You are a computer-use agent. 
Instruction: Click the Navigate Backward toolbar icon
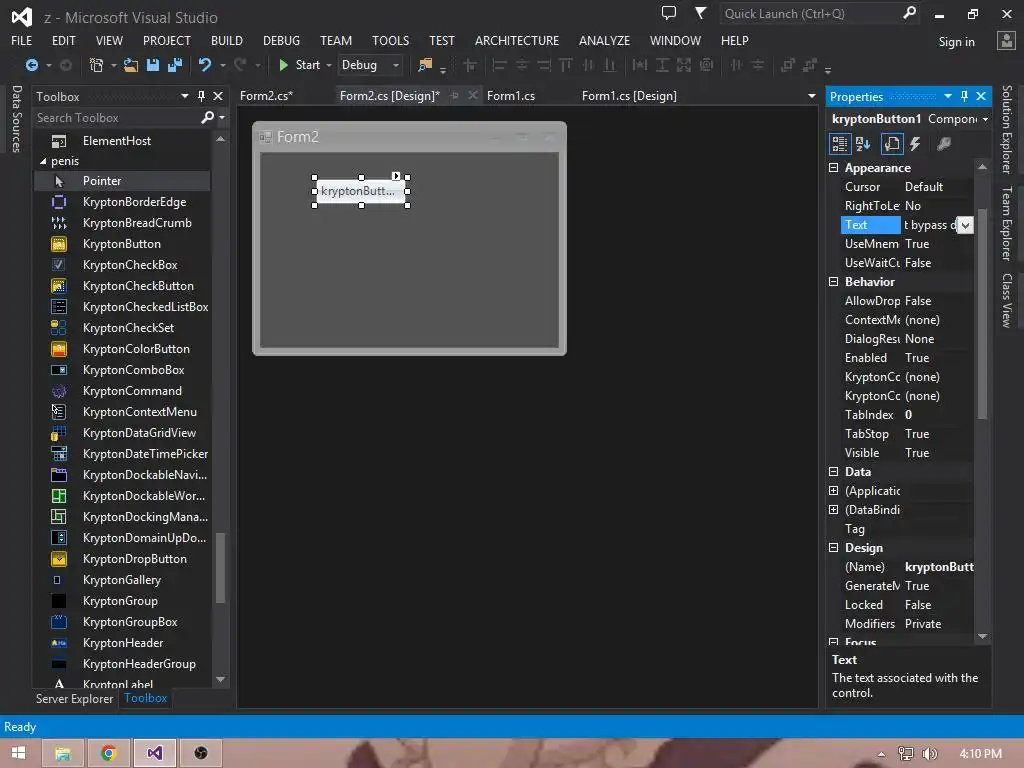[x=31, y=65]
